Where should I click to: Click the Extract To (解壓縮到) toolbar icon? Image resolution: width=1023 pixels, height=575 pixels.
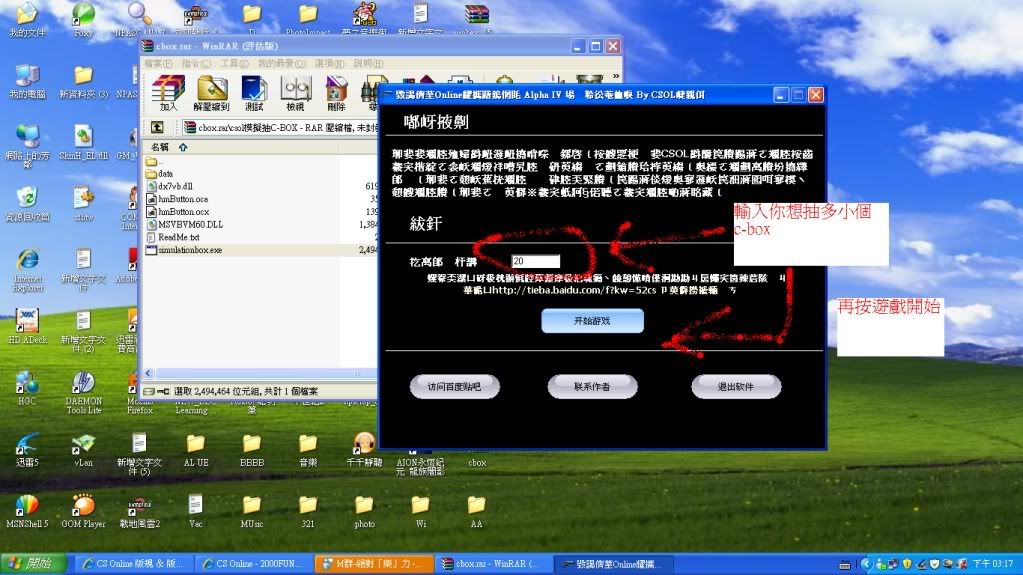211,92
